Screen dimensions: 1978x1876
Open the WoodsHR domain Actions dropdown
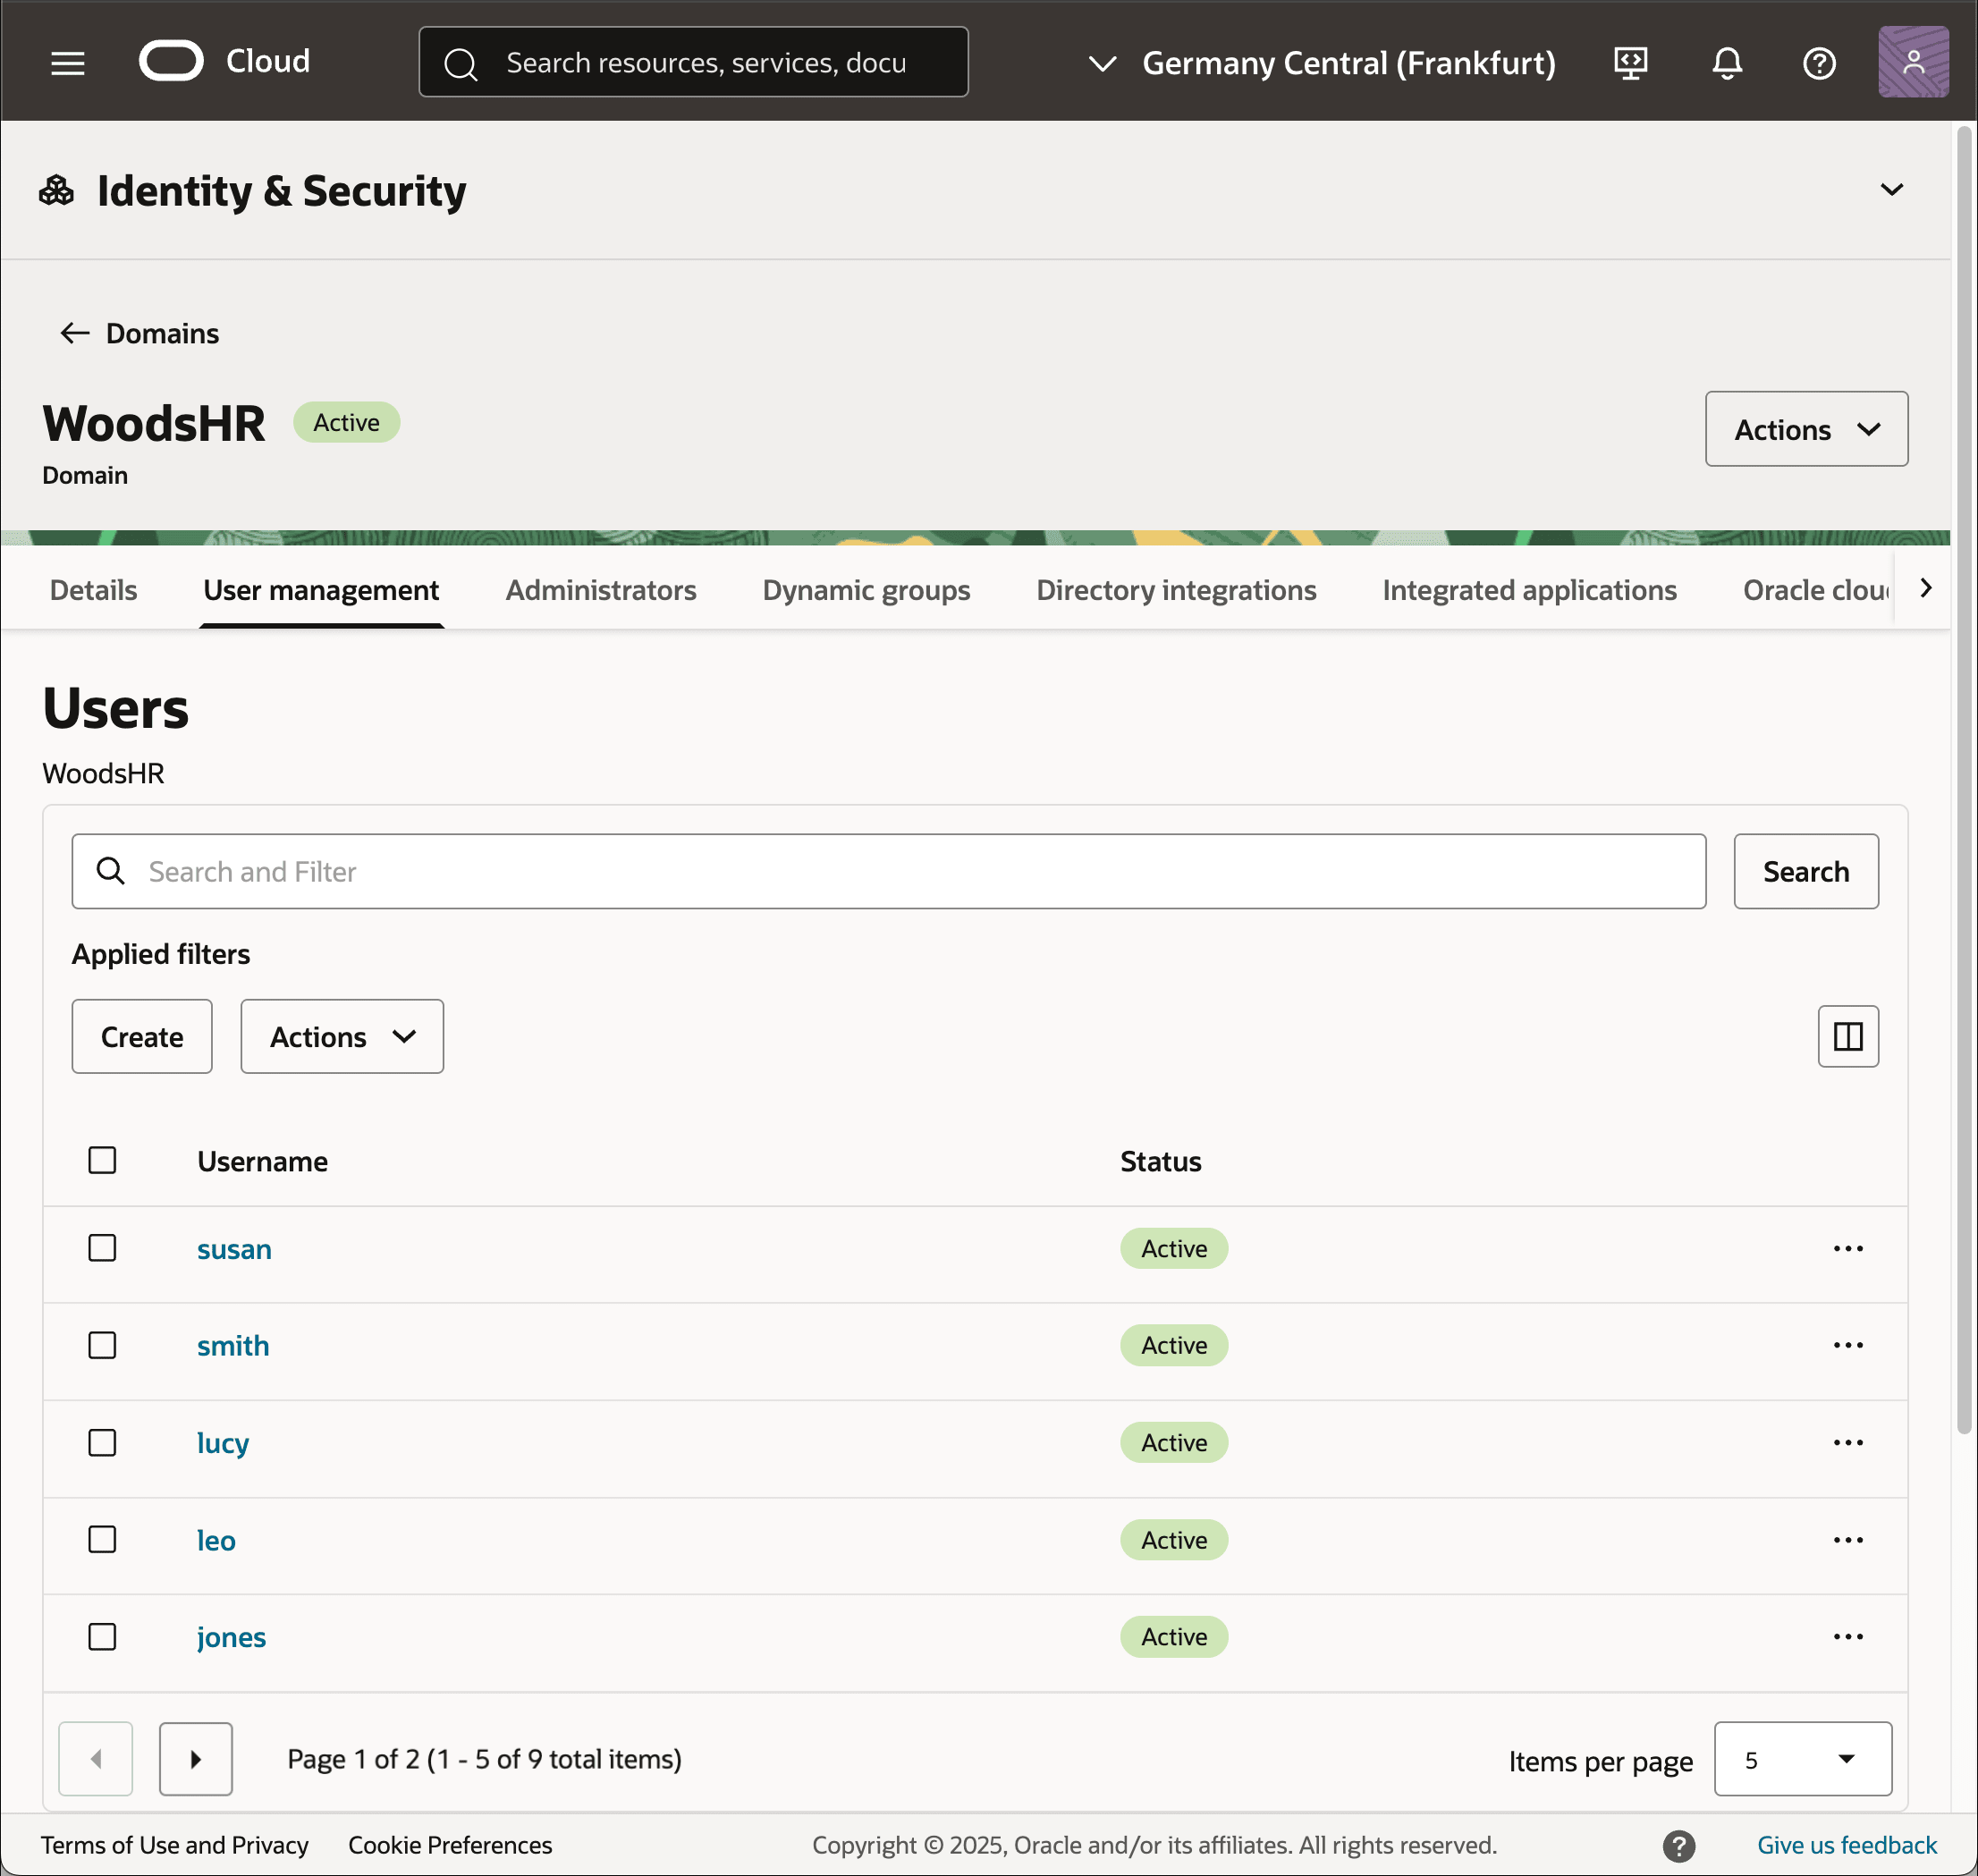click(1806, 429)
